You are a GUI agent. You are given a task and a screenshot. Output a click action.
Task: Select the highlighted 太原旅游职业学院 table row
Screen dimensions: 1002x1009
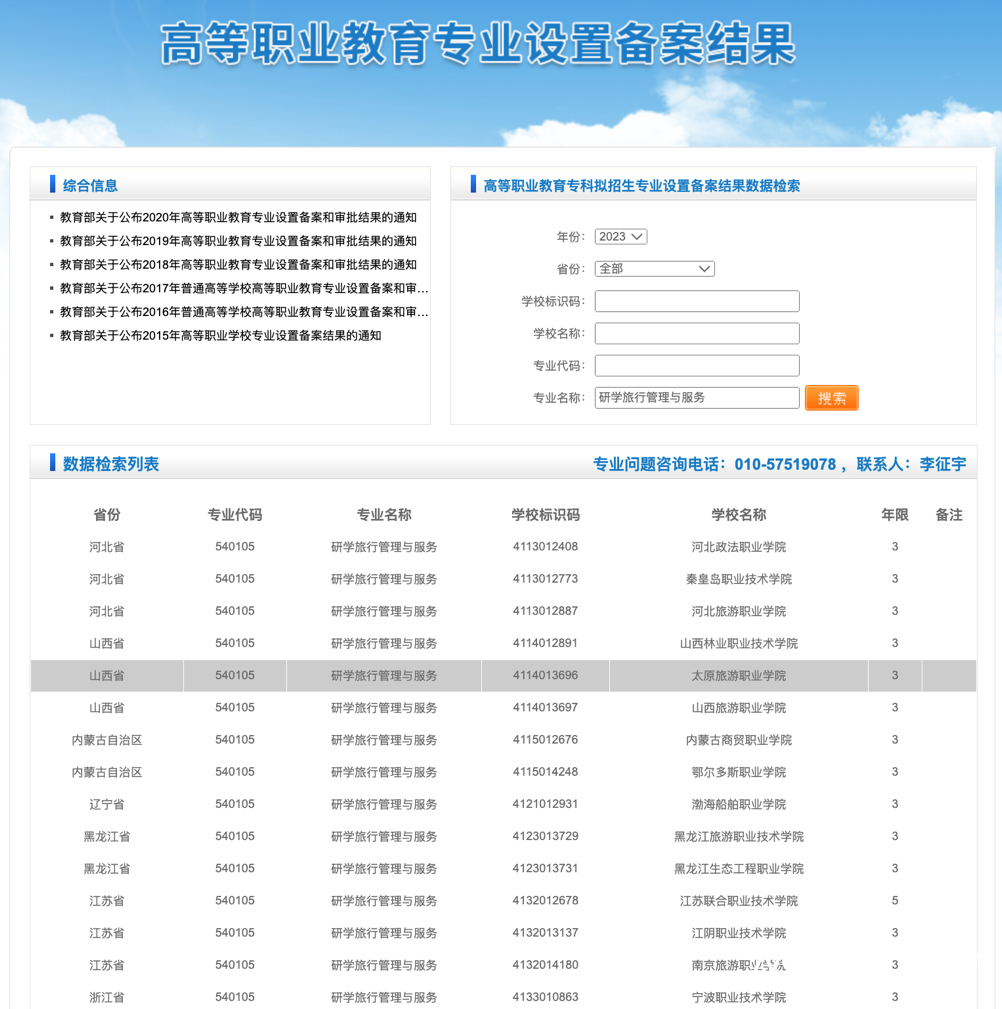click(500, 675)
